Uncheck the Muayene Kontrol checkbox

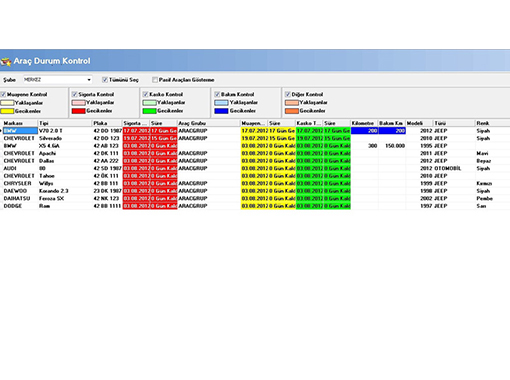(x=3, y=94)
